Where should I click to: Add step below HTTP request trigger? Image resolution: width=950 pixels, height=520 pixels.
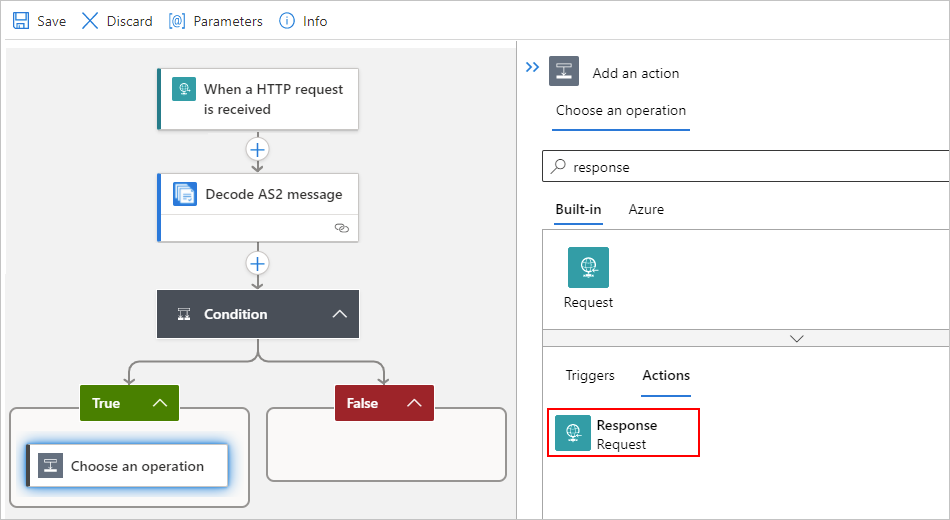coord(257,149)
